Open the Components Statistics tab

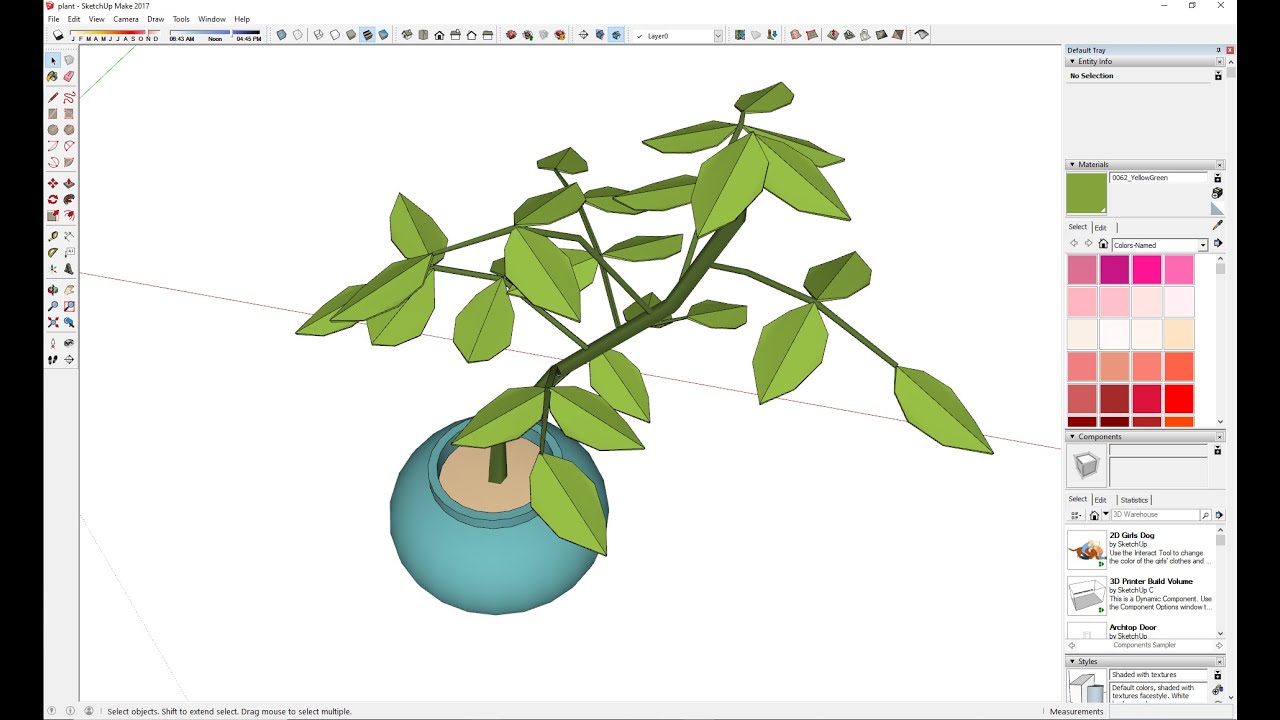[x=1134, y=500]
